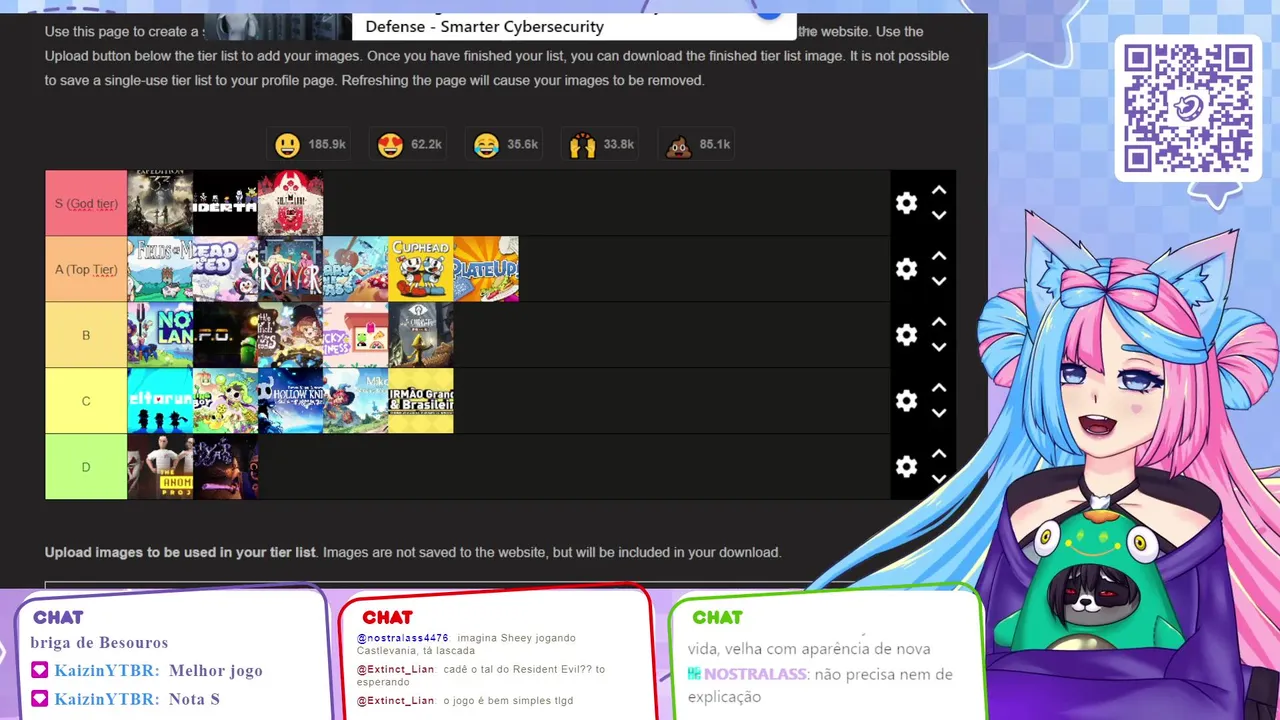Open settings gear for C tier row

coord(906,401)
